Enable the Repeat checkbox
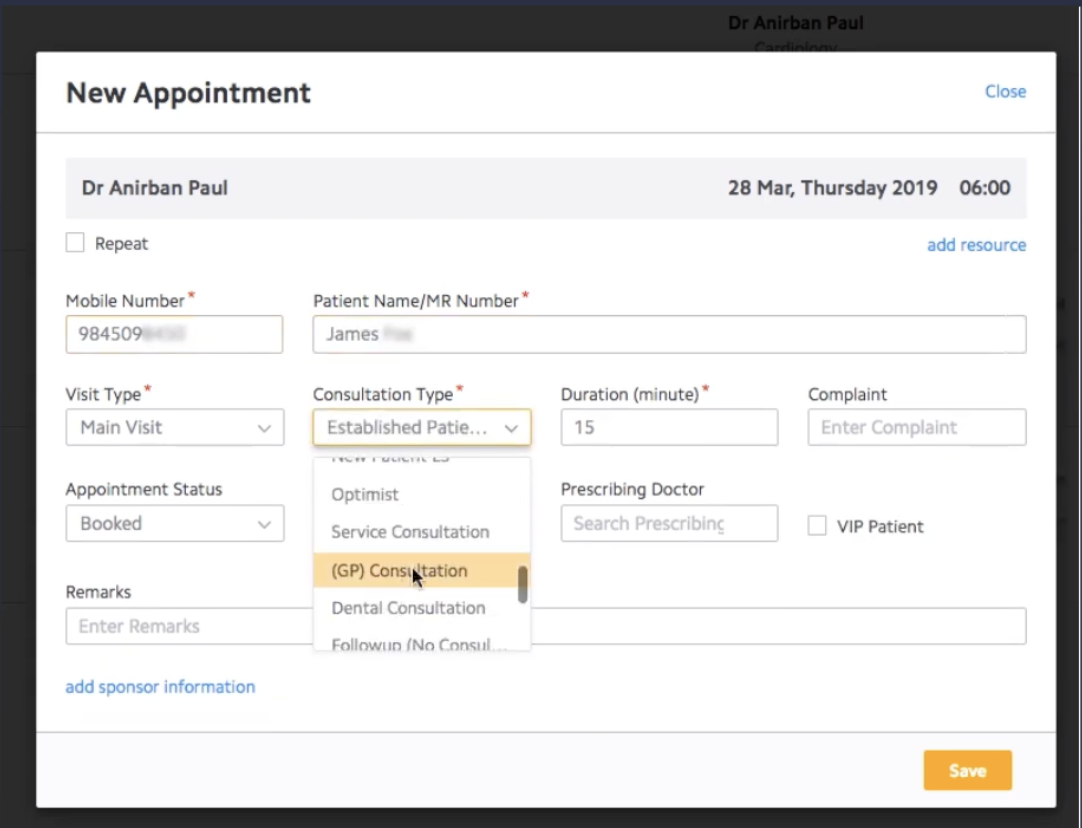1082x828 pixels. [75, 243]
